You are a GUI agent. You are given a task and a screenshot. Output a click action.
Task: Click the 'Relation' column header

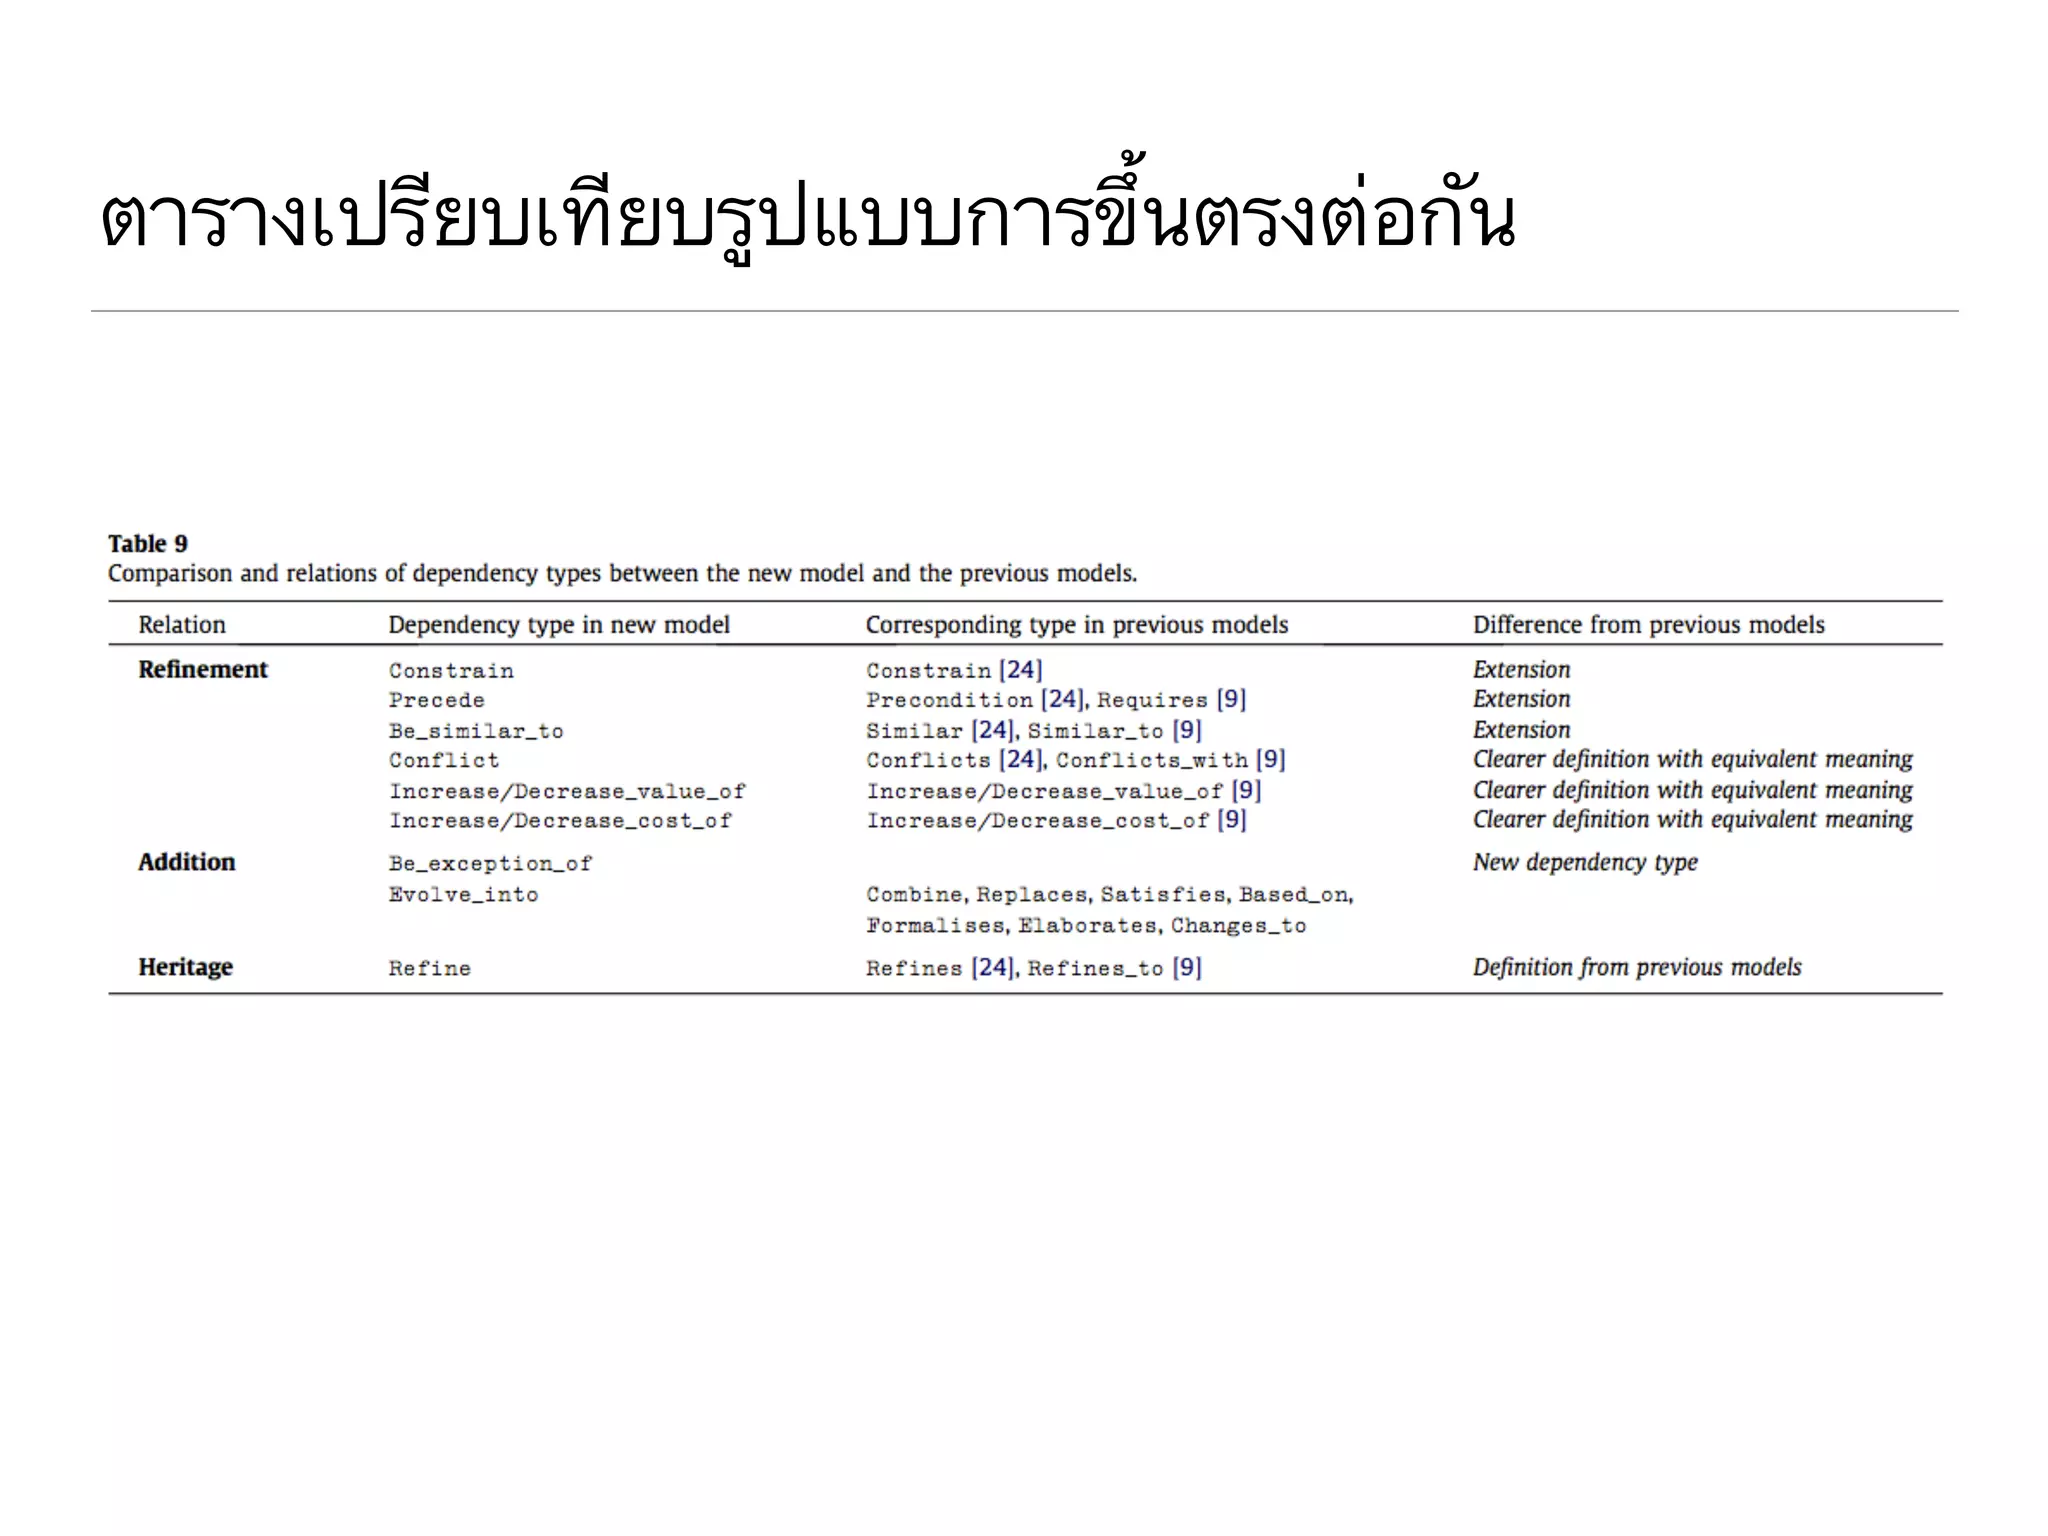[182, 625]
